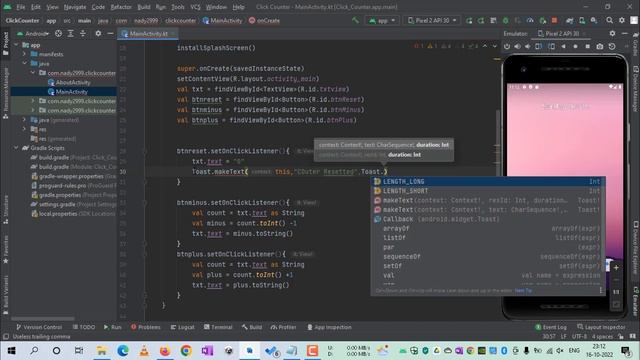Open the Version Control tool window
The height and width of the screenshot is (360, 640).
pos(39,327)
